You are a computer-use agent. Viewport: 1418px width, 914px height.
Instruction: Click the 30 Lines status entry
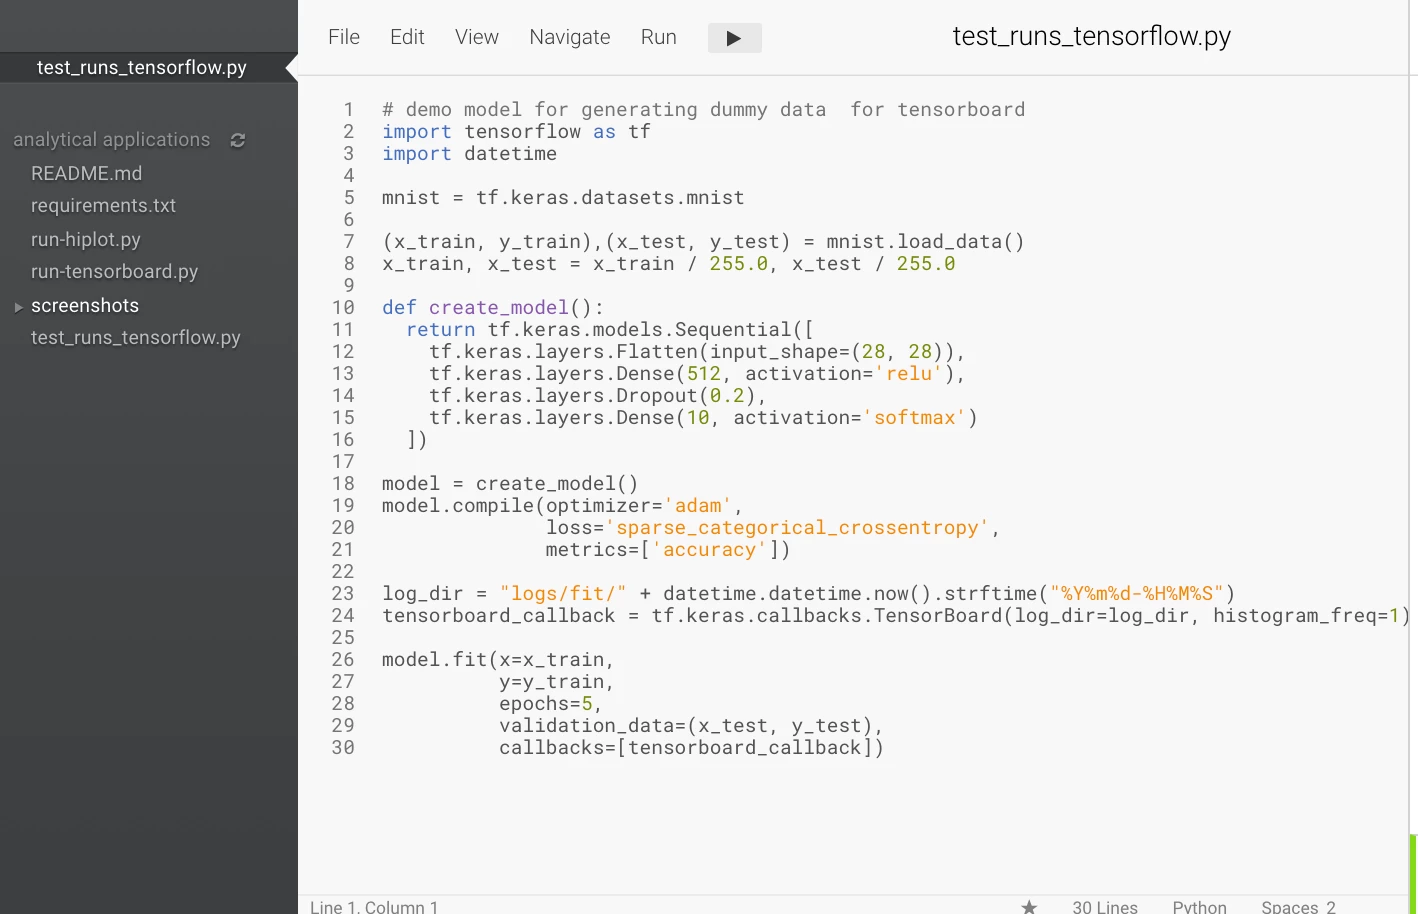(1105, 906)
